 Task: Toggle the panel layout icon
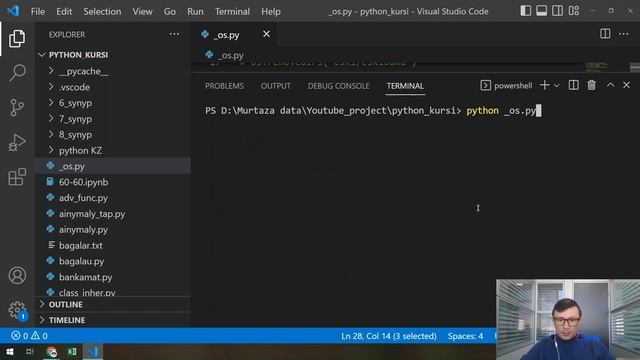[x=542, y=11]
